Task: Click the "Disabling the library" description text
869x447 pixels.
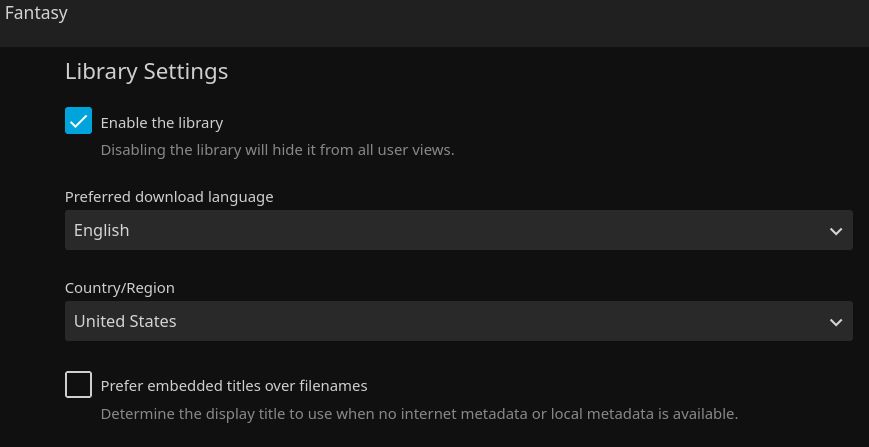Action: tap(277, 150)
